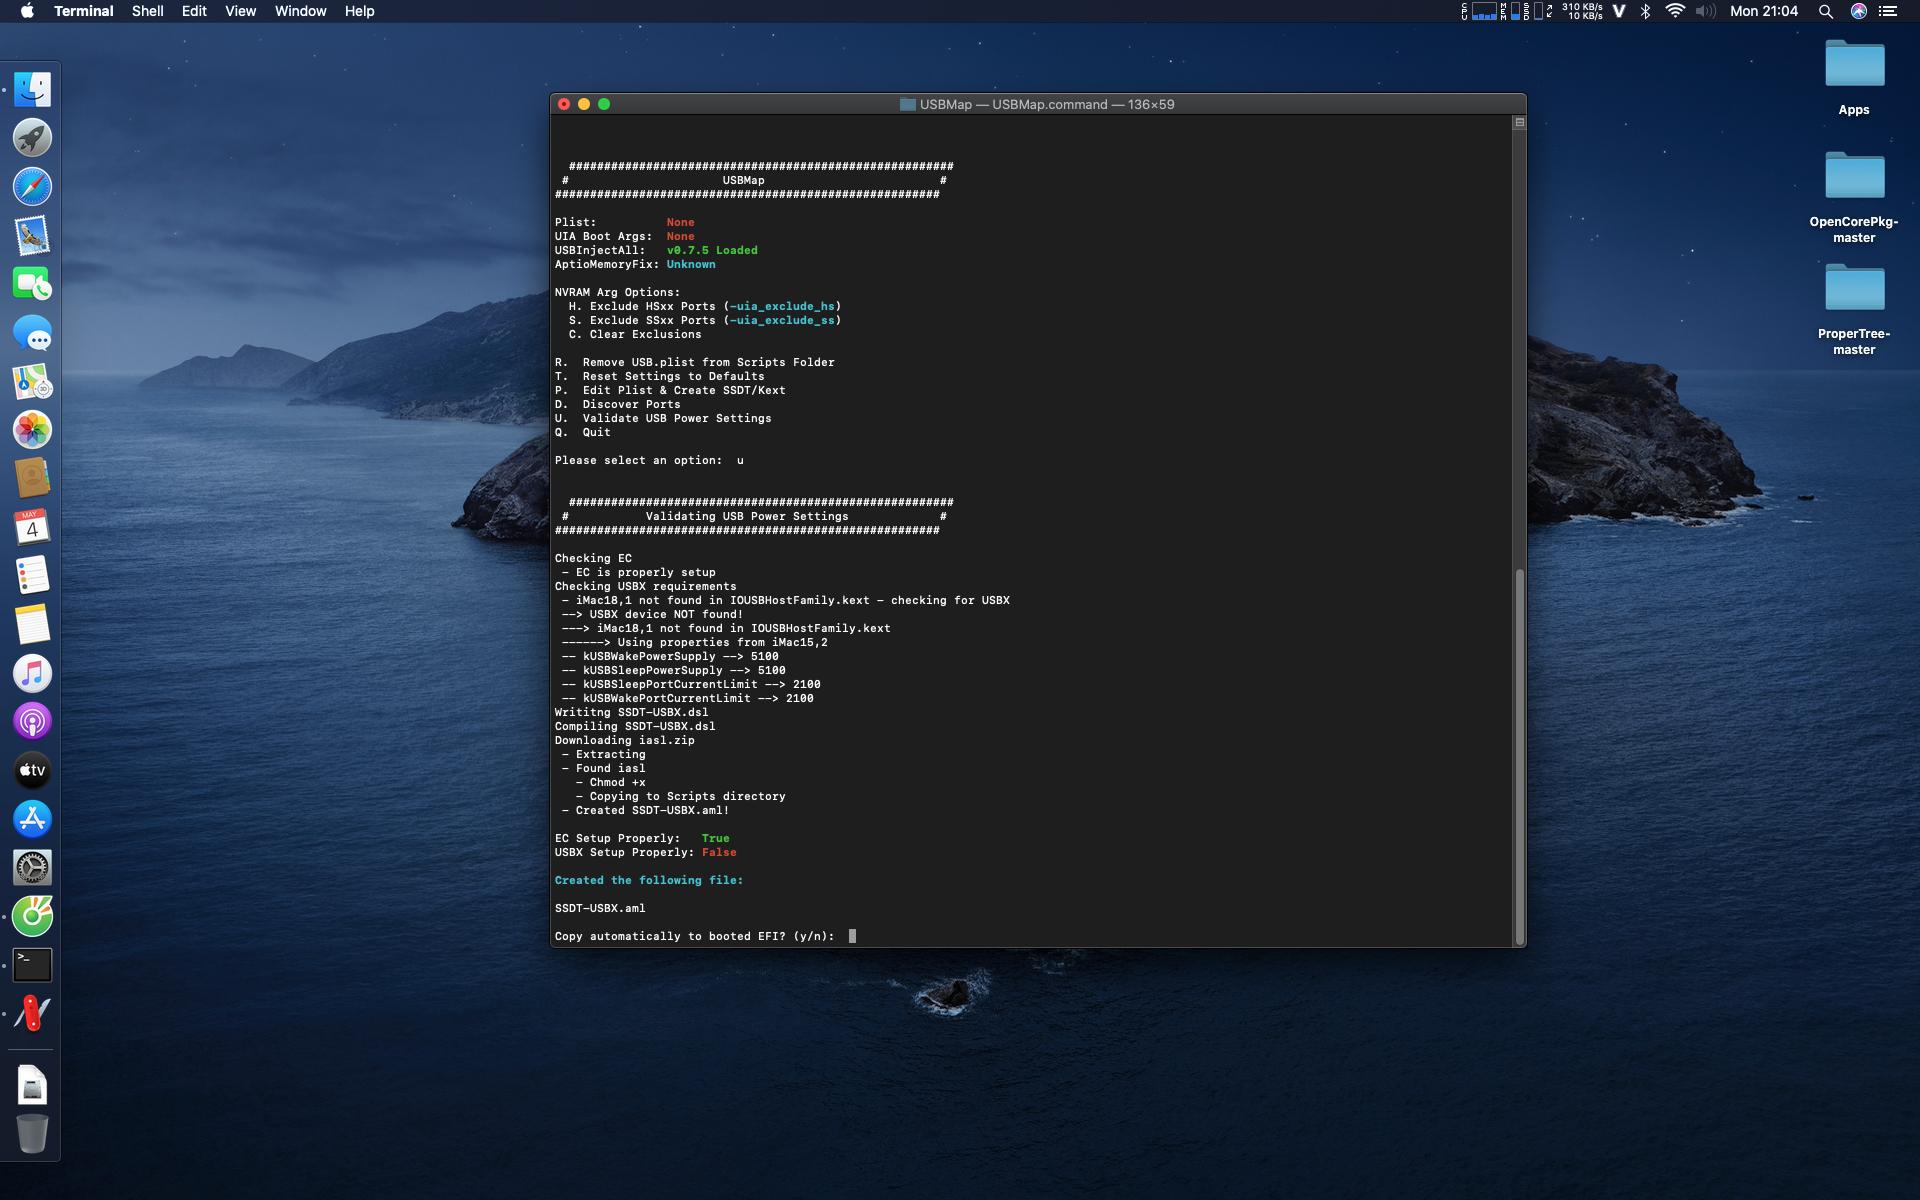Activate Siri from the menu bar
Viewport: 1920px width, 1200px height.
pos(1858,11)
